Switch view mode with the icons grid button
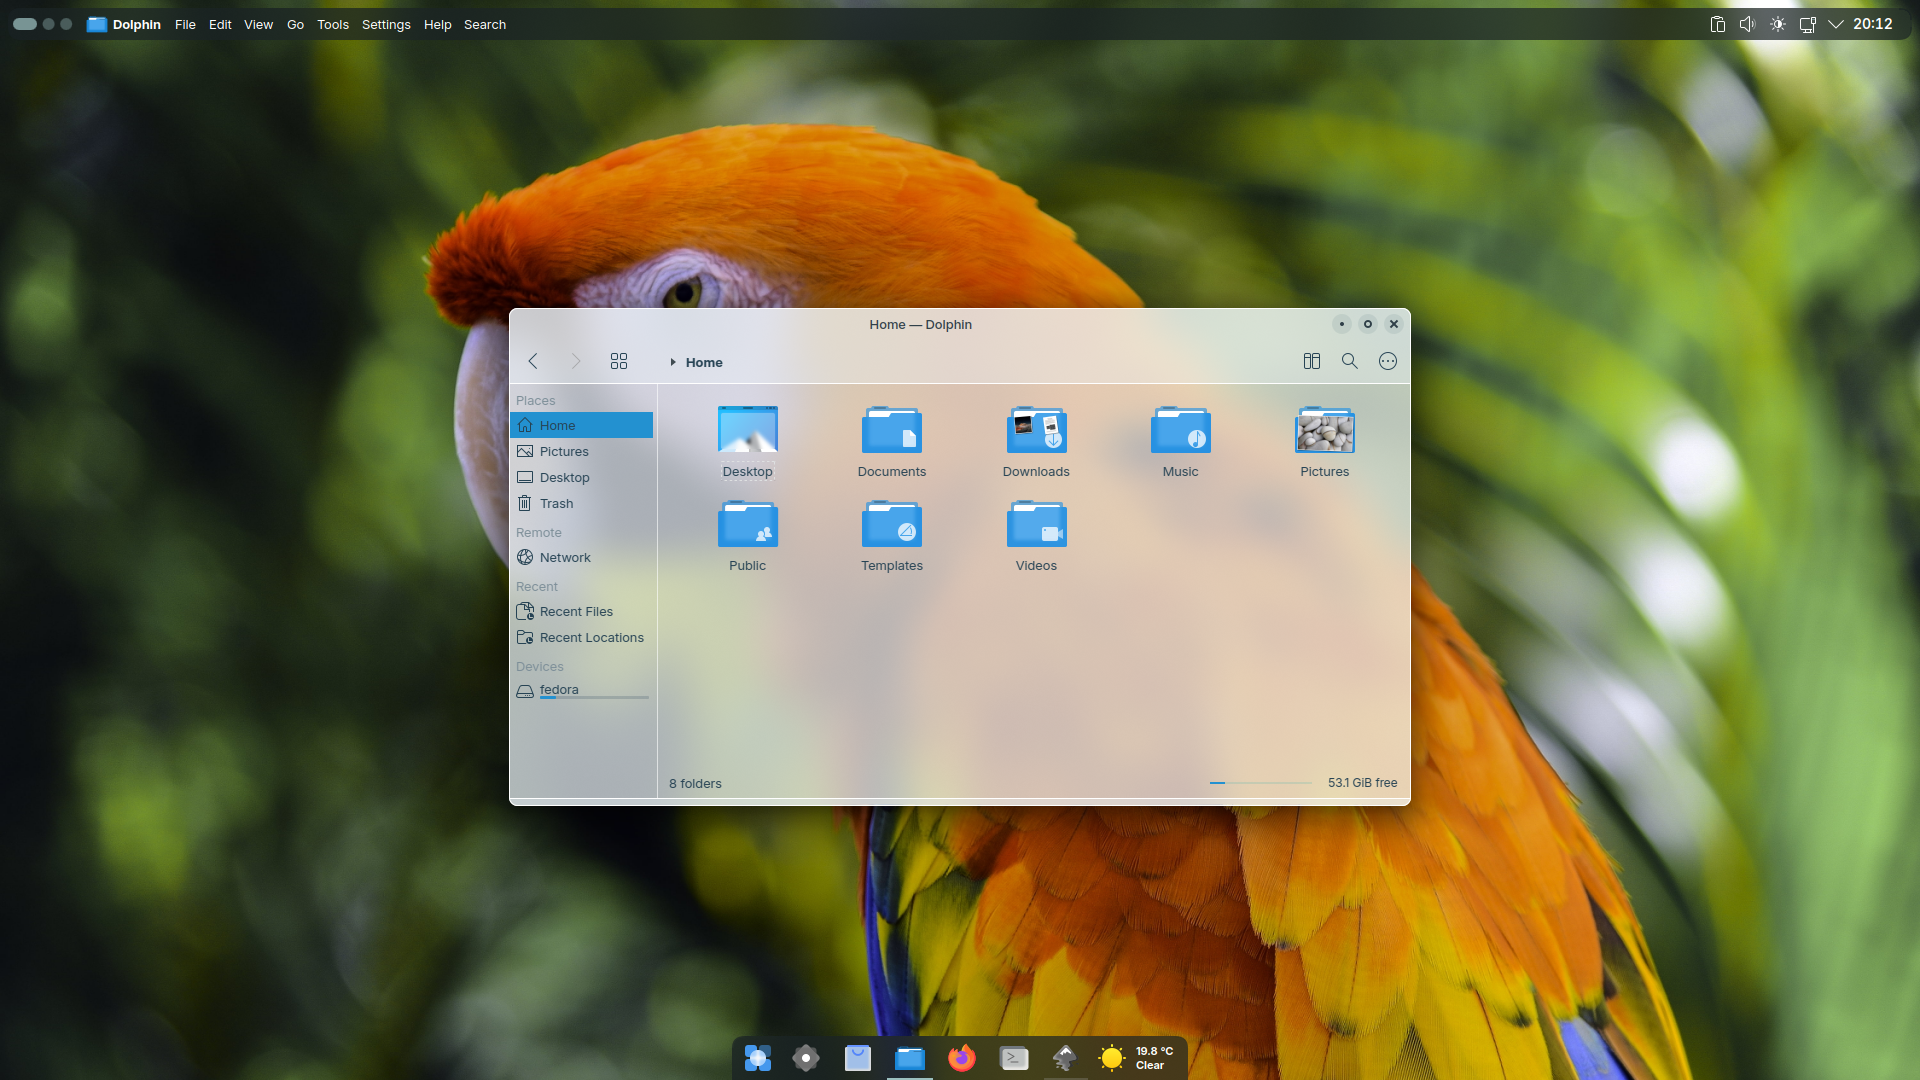 pos(619,361)
